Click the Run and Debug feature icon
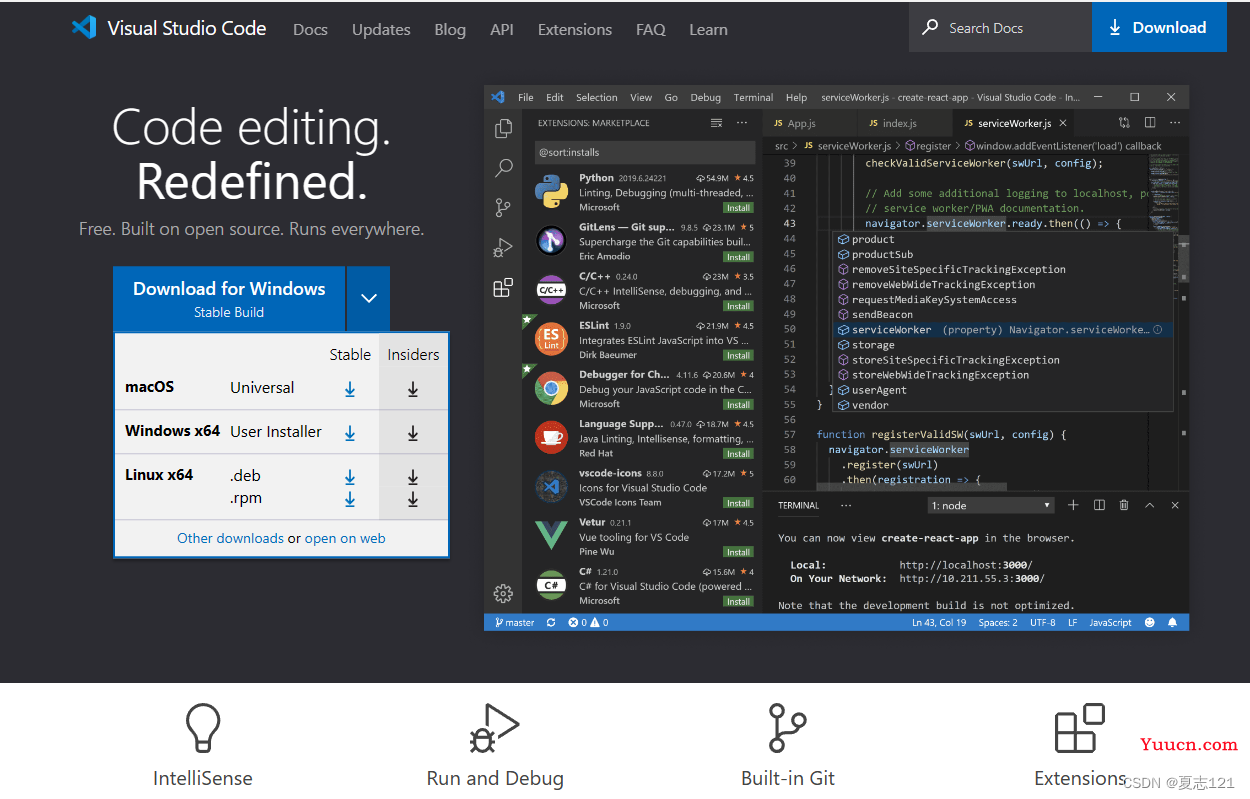 point(495,728)
